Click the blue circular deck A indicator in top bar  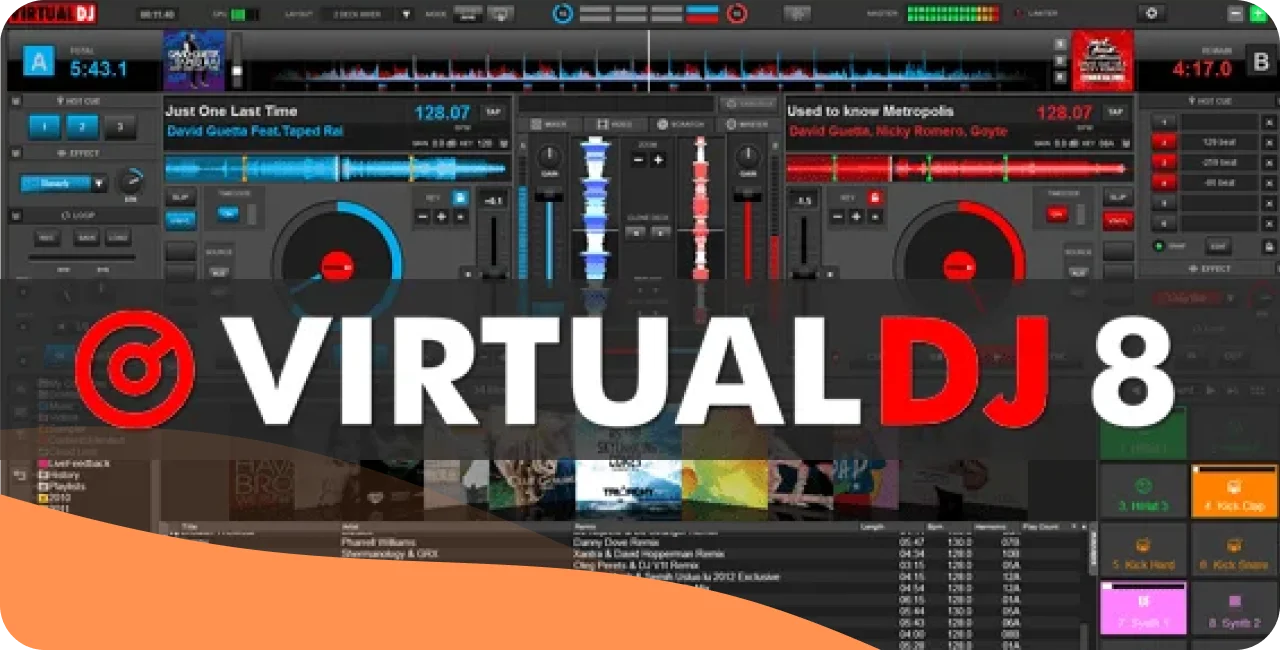click(x=562, y=14)
